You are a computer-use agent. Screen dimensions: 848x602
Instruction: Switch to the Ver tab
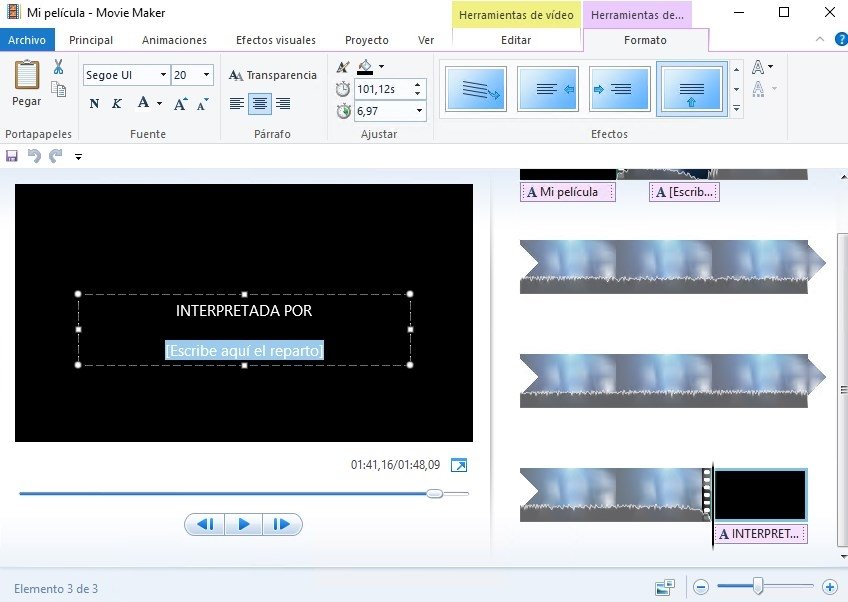pyautogui.click(x=426, y=41)
